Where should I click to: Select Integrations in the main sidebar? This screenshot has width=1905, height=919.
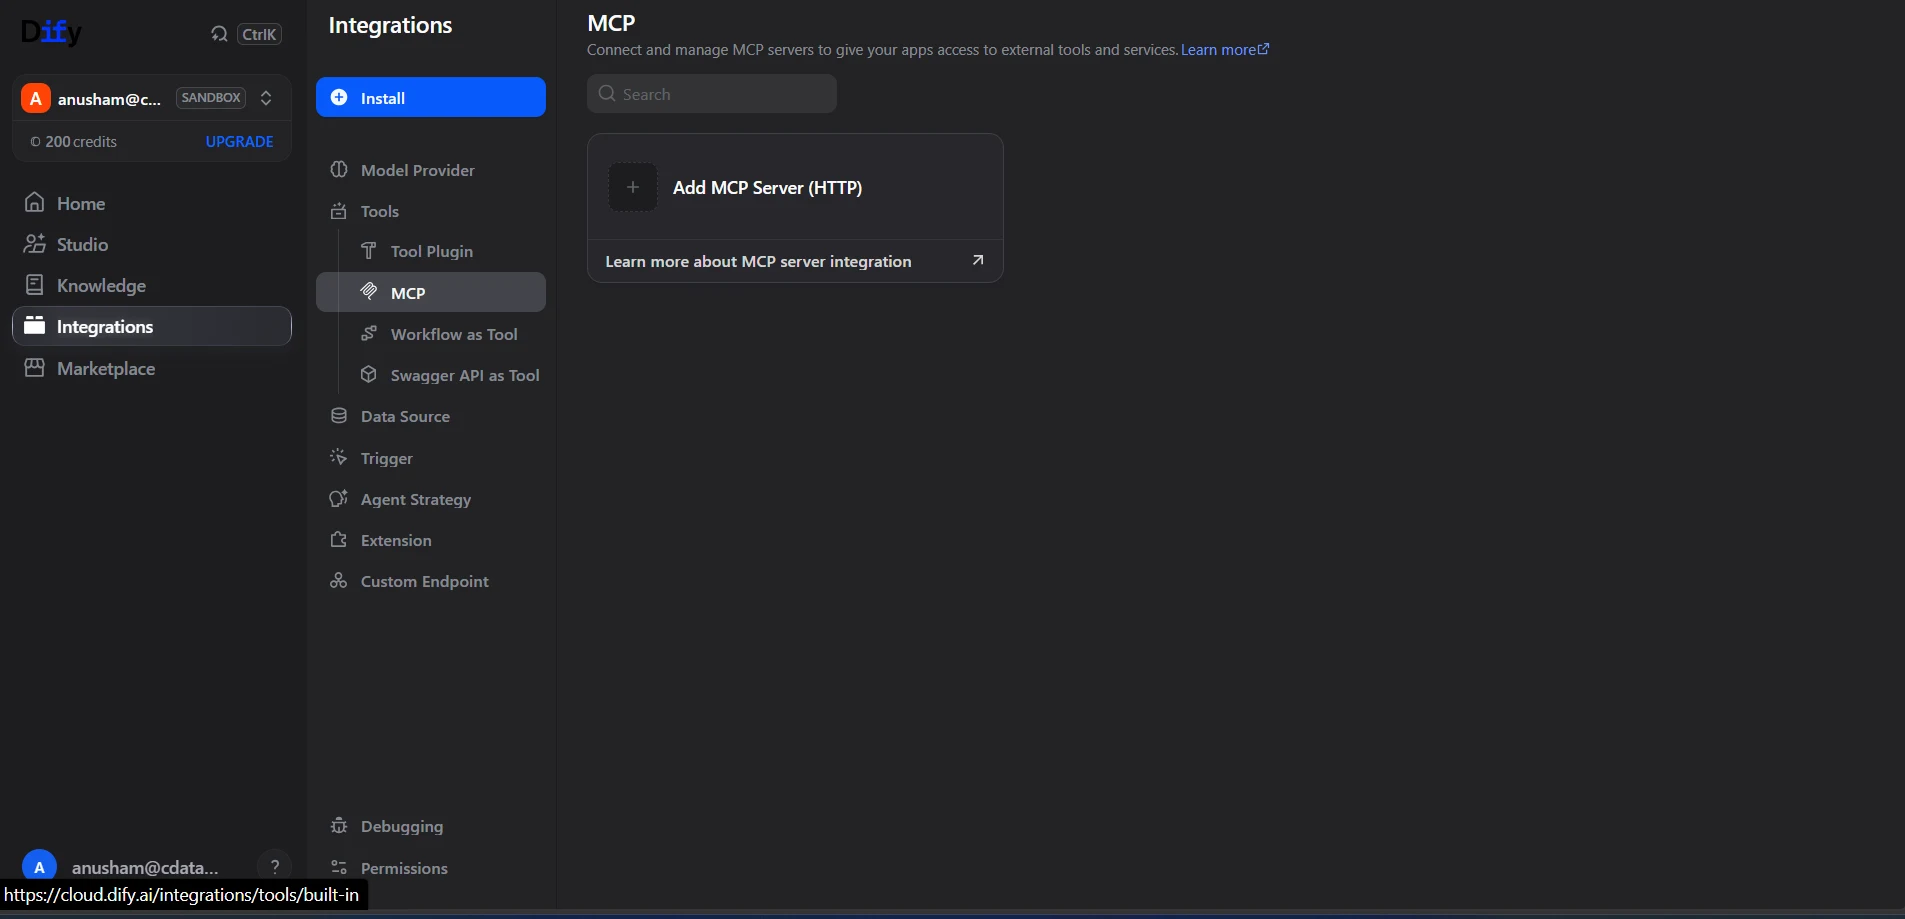tap(152, 326)
